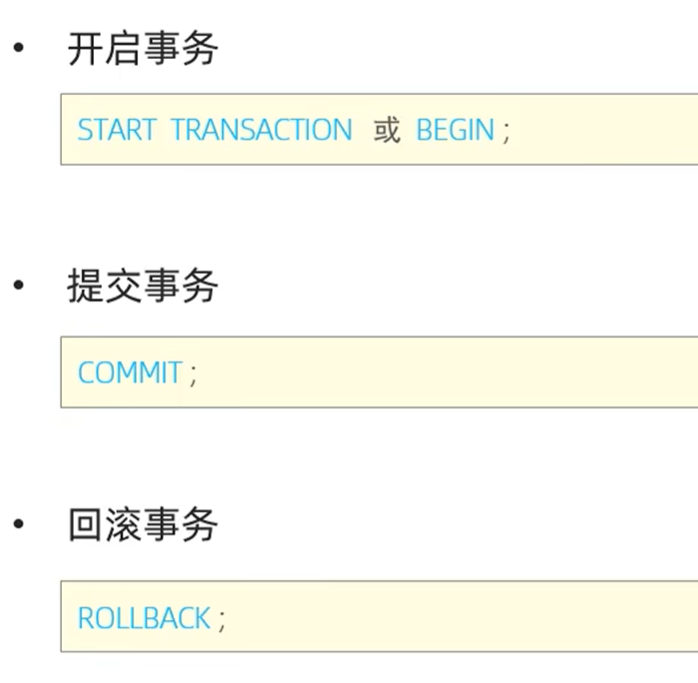Click the COMMIT keyword

[130, 373]
